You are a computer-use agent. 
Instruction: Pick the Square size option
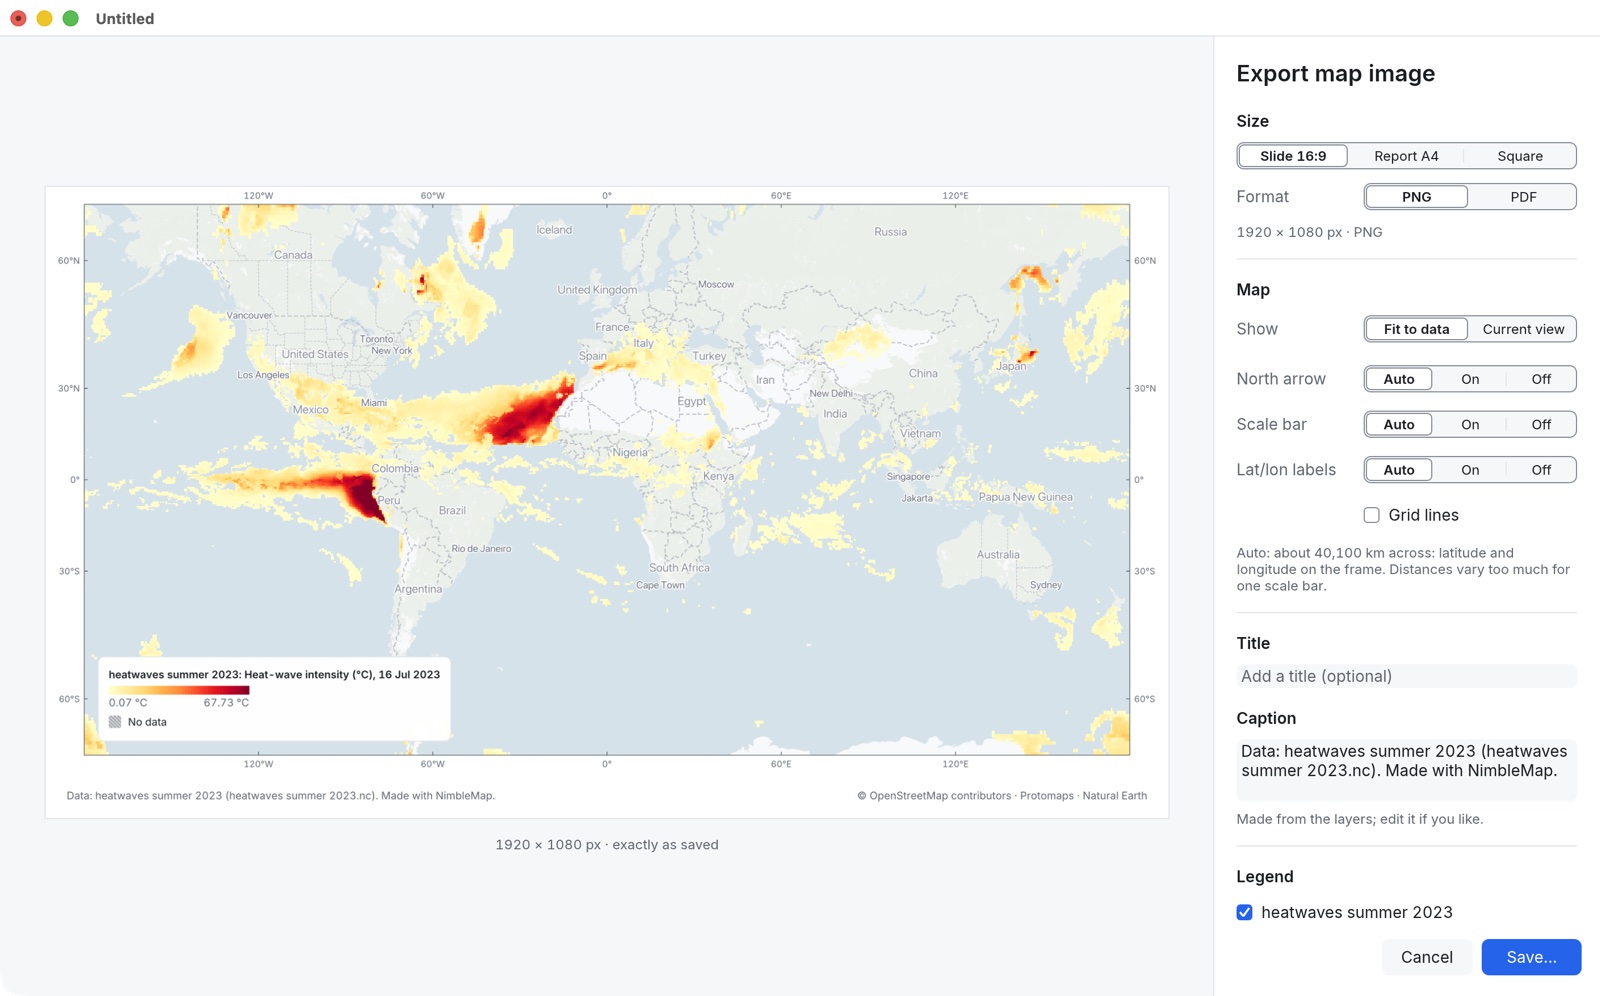pos(1519,156)
